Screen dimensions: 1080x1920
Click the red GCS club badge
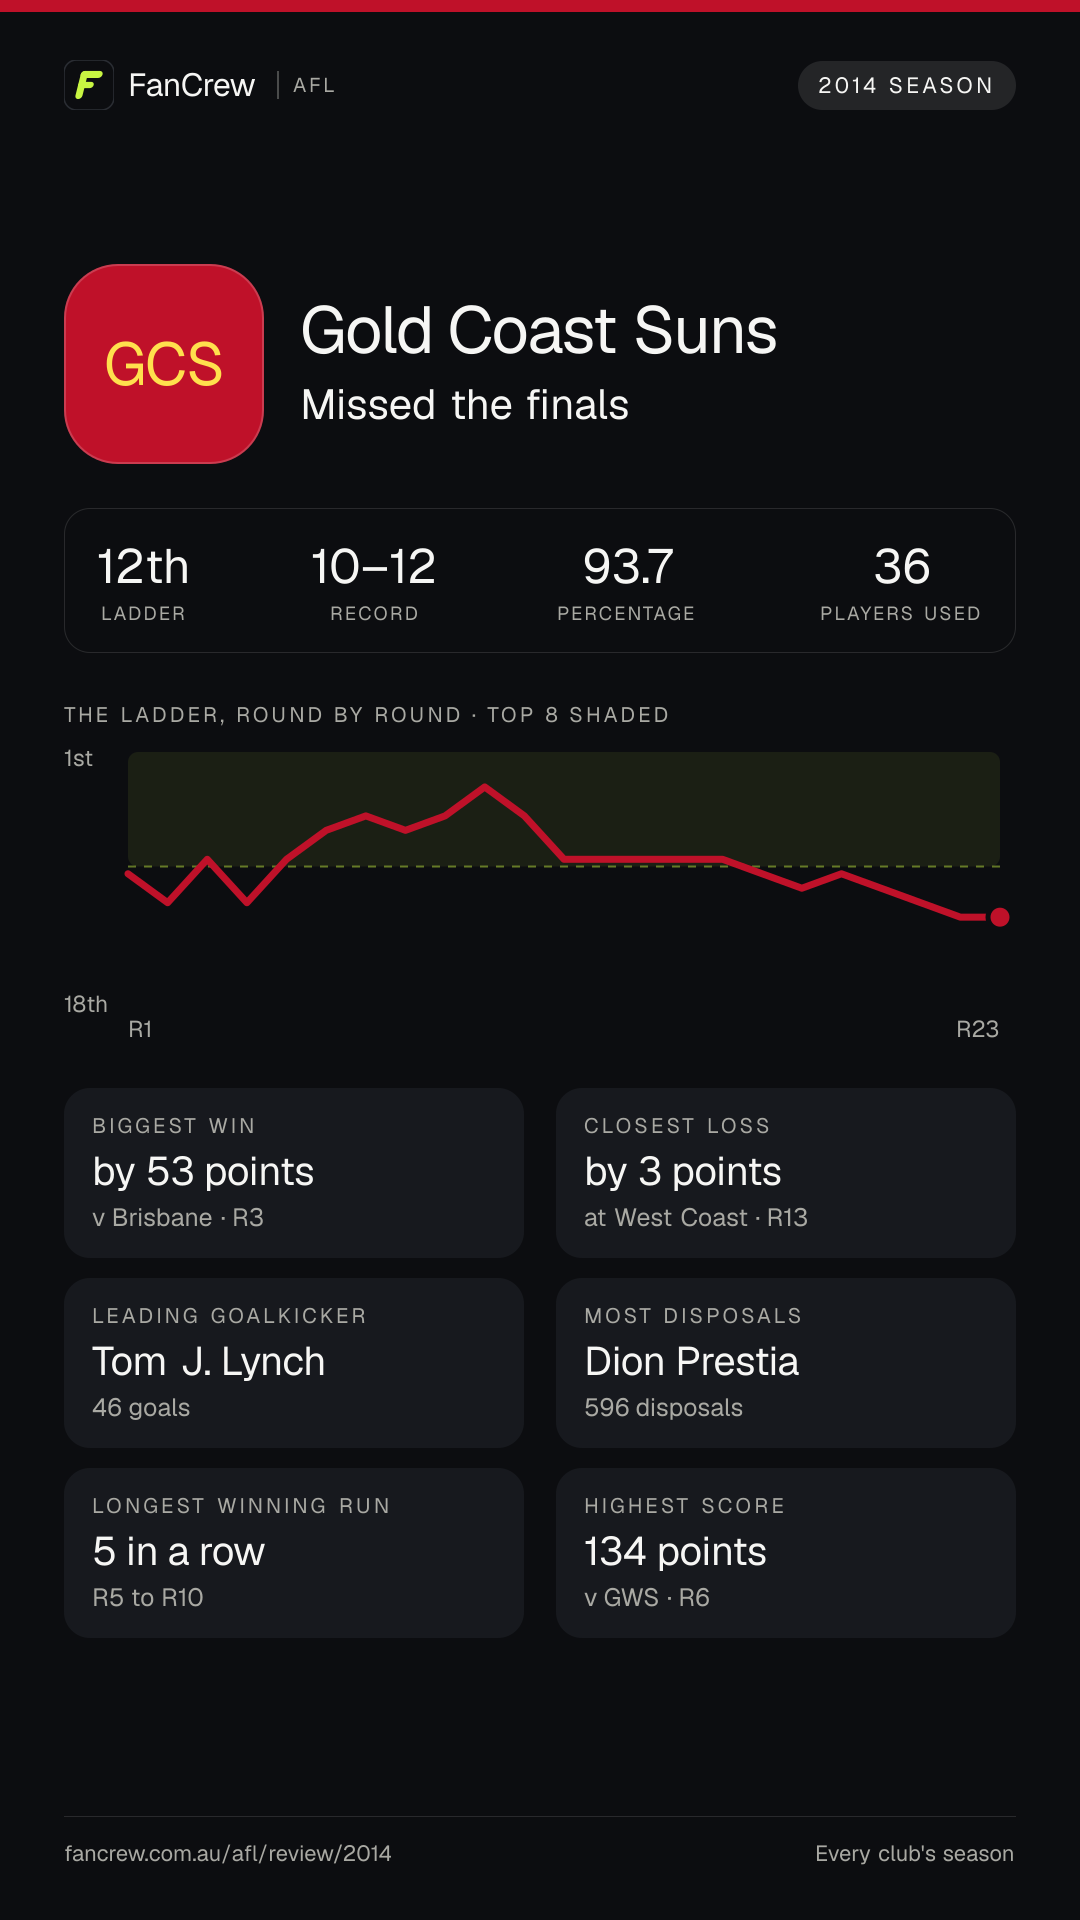pyautogui.click(x=164, y=364)
